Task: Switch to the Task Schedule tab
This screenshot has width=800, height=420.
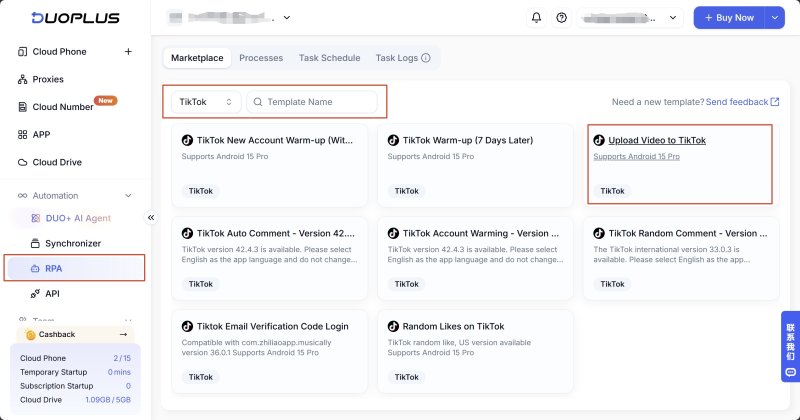Action: (329, 58)
